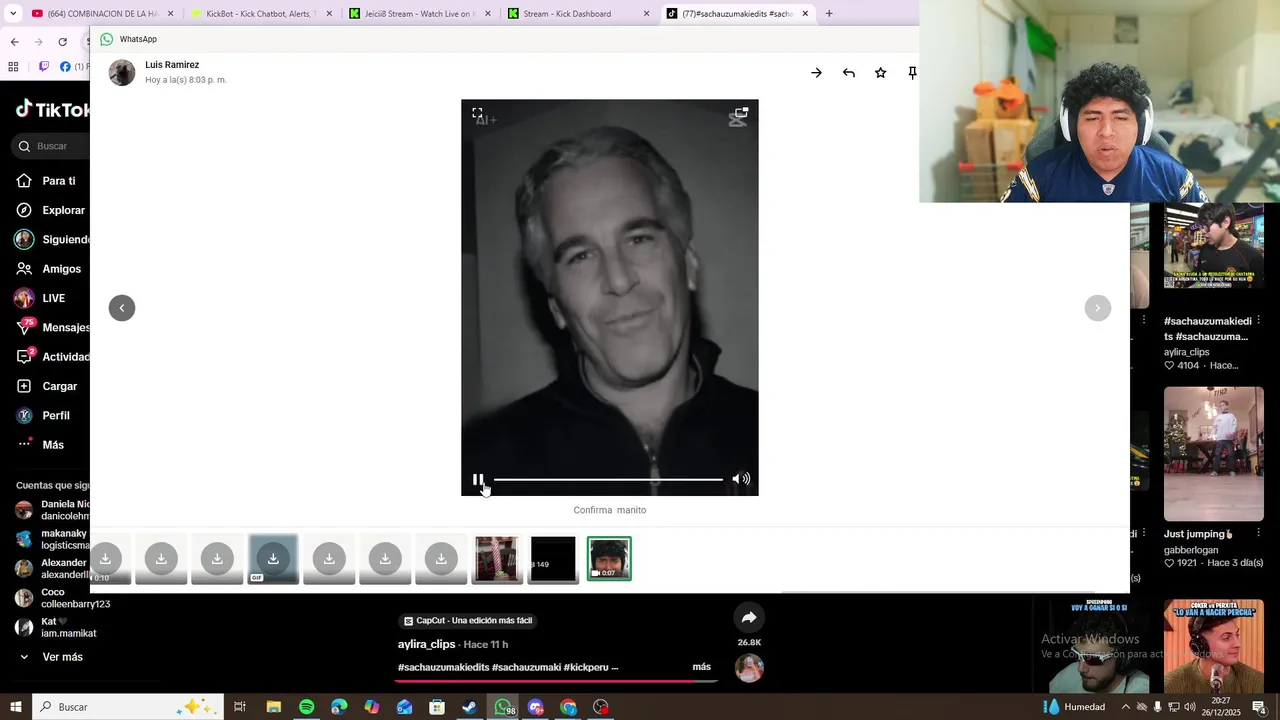The height and width of the screenshot is (720, 1280).
Task: Open picture-in-picture for the video
Action: (741, 113)
